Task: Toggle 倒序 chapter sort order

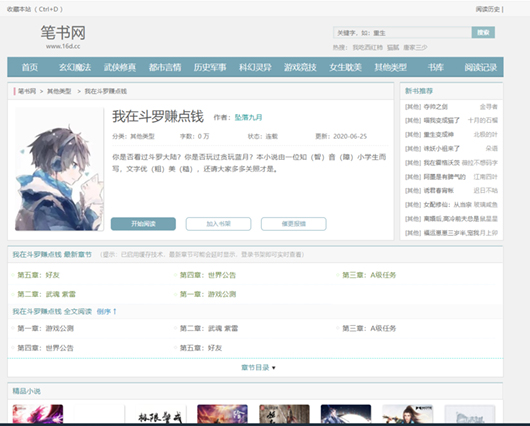Action: tap(106, 311)
